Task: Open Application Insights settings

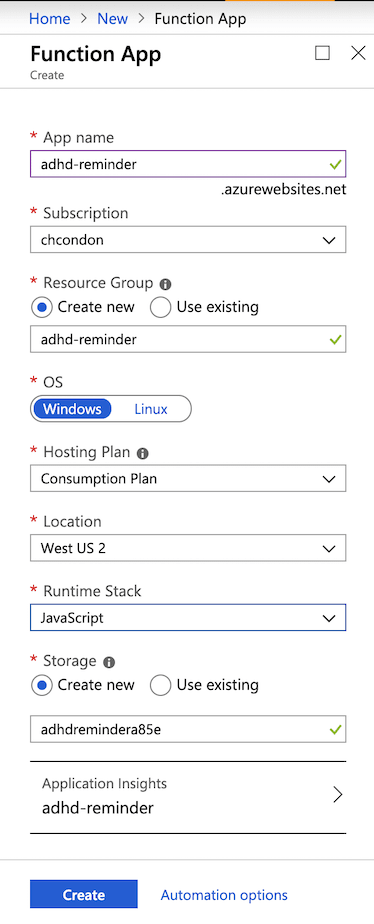Action: [x=188, y=797]
